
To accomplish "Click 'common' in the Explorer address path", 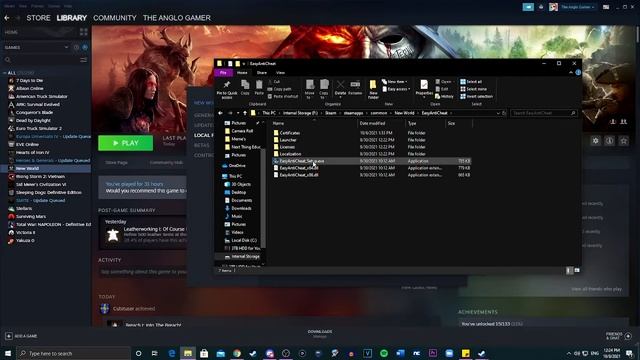I will click(378, 113).
